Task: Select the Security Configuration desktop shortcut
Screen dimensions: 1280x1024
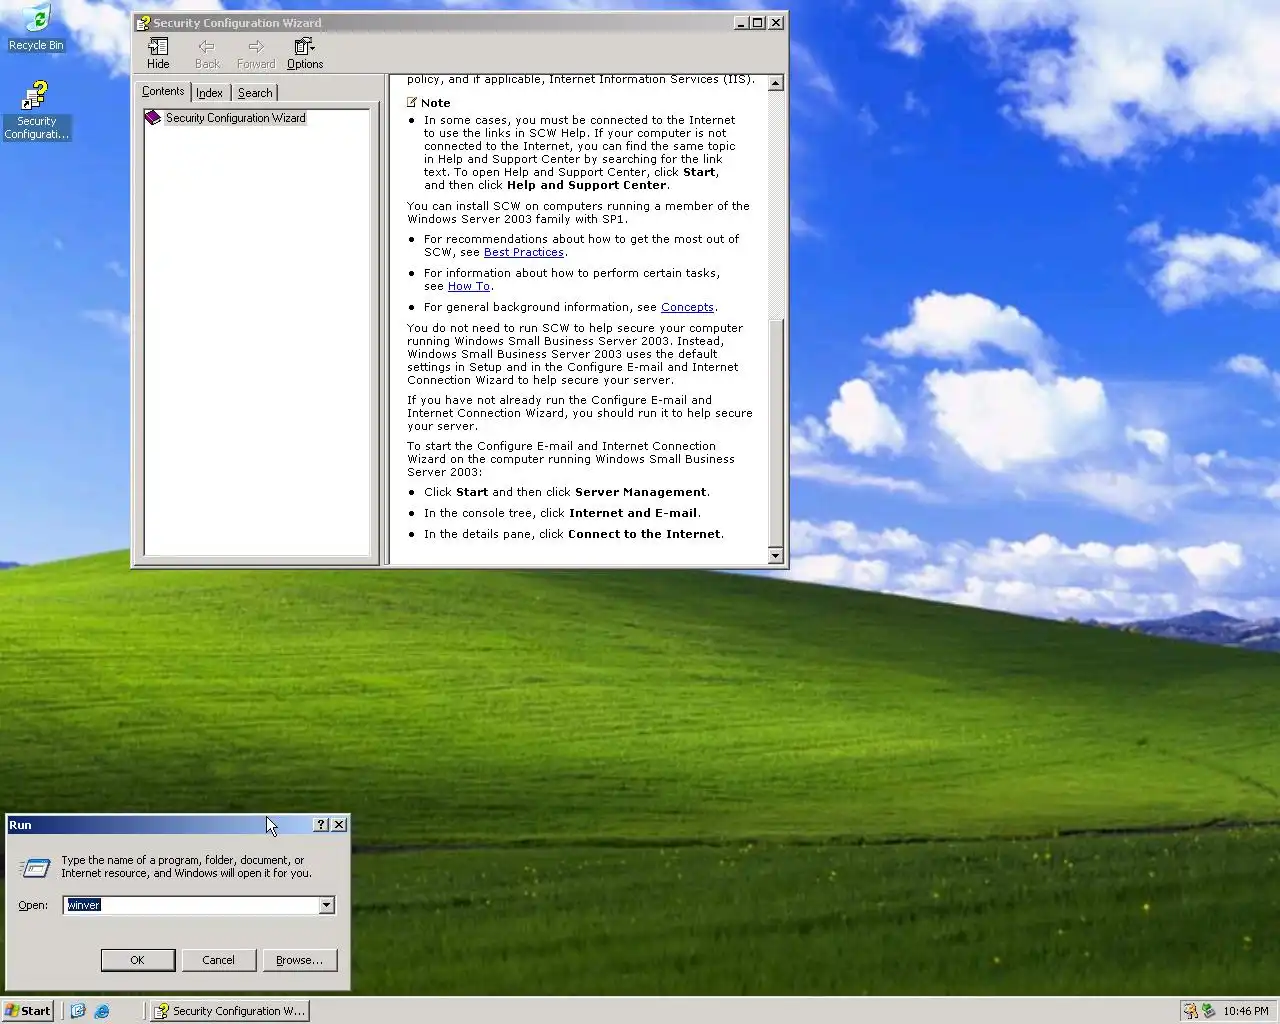Action: pyautogui.click(x=36, y=110)
